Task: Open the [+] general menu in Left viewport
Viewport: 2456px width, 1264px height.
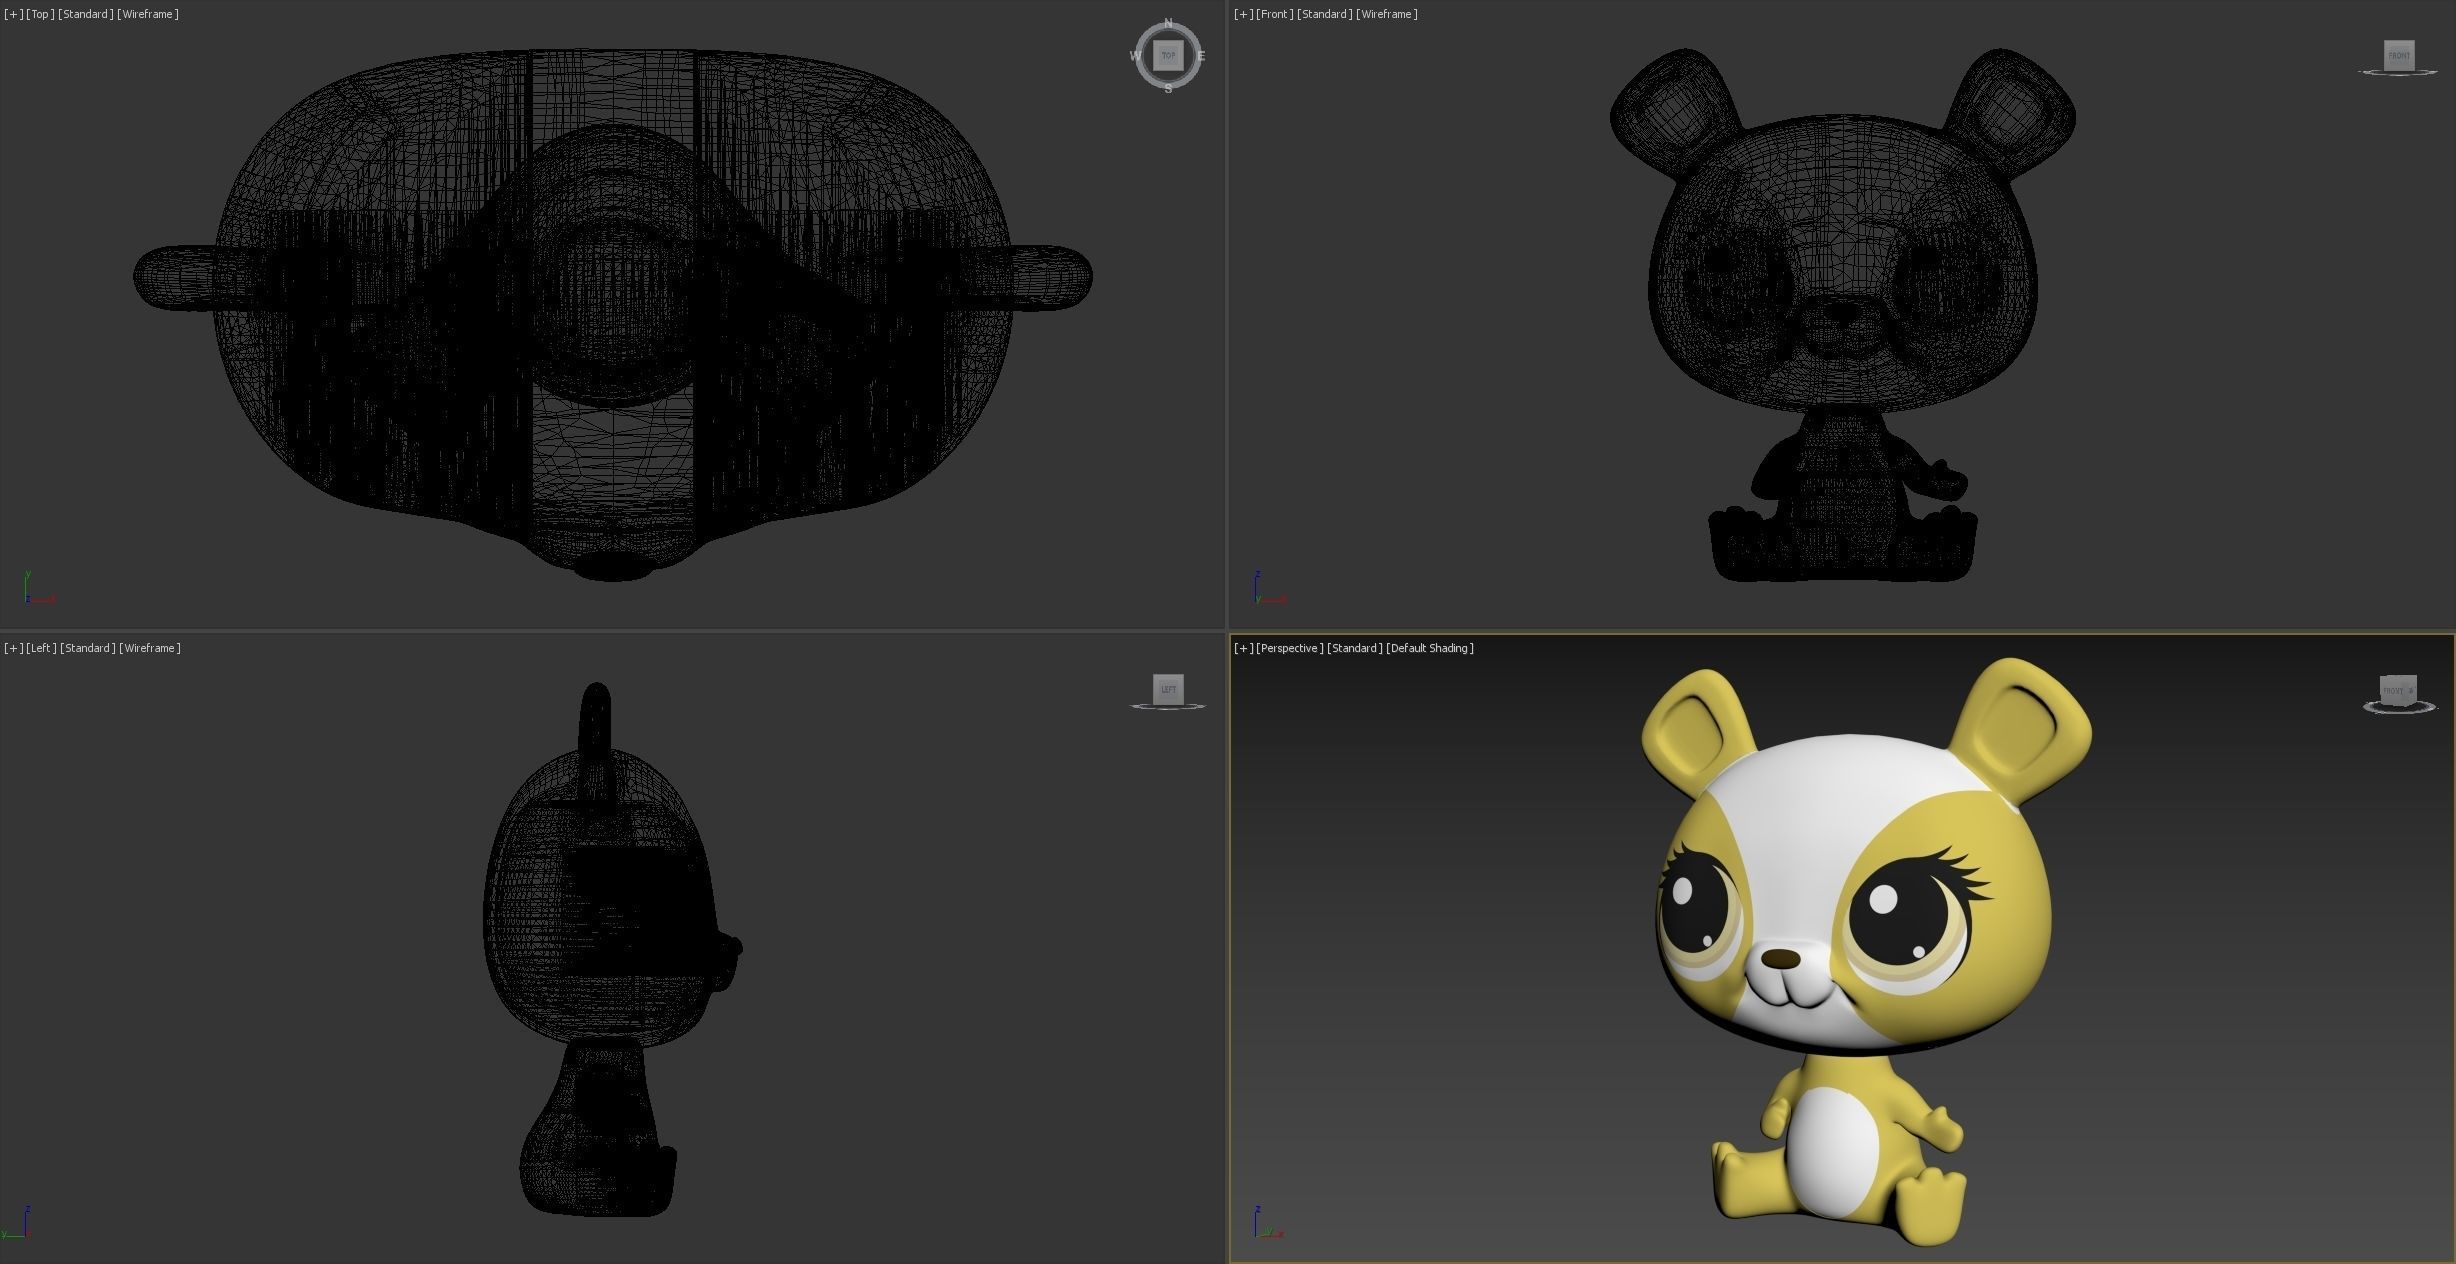Action: click(x=13, y=648)
